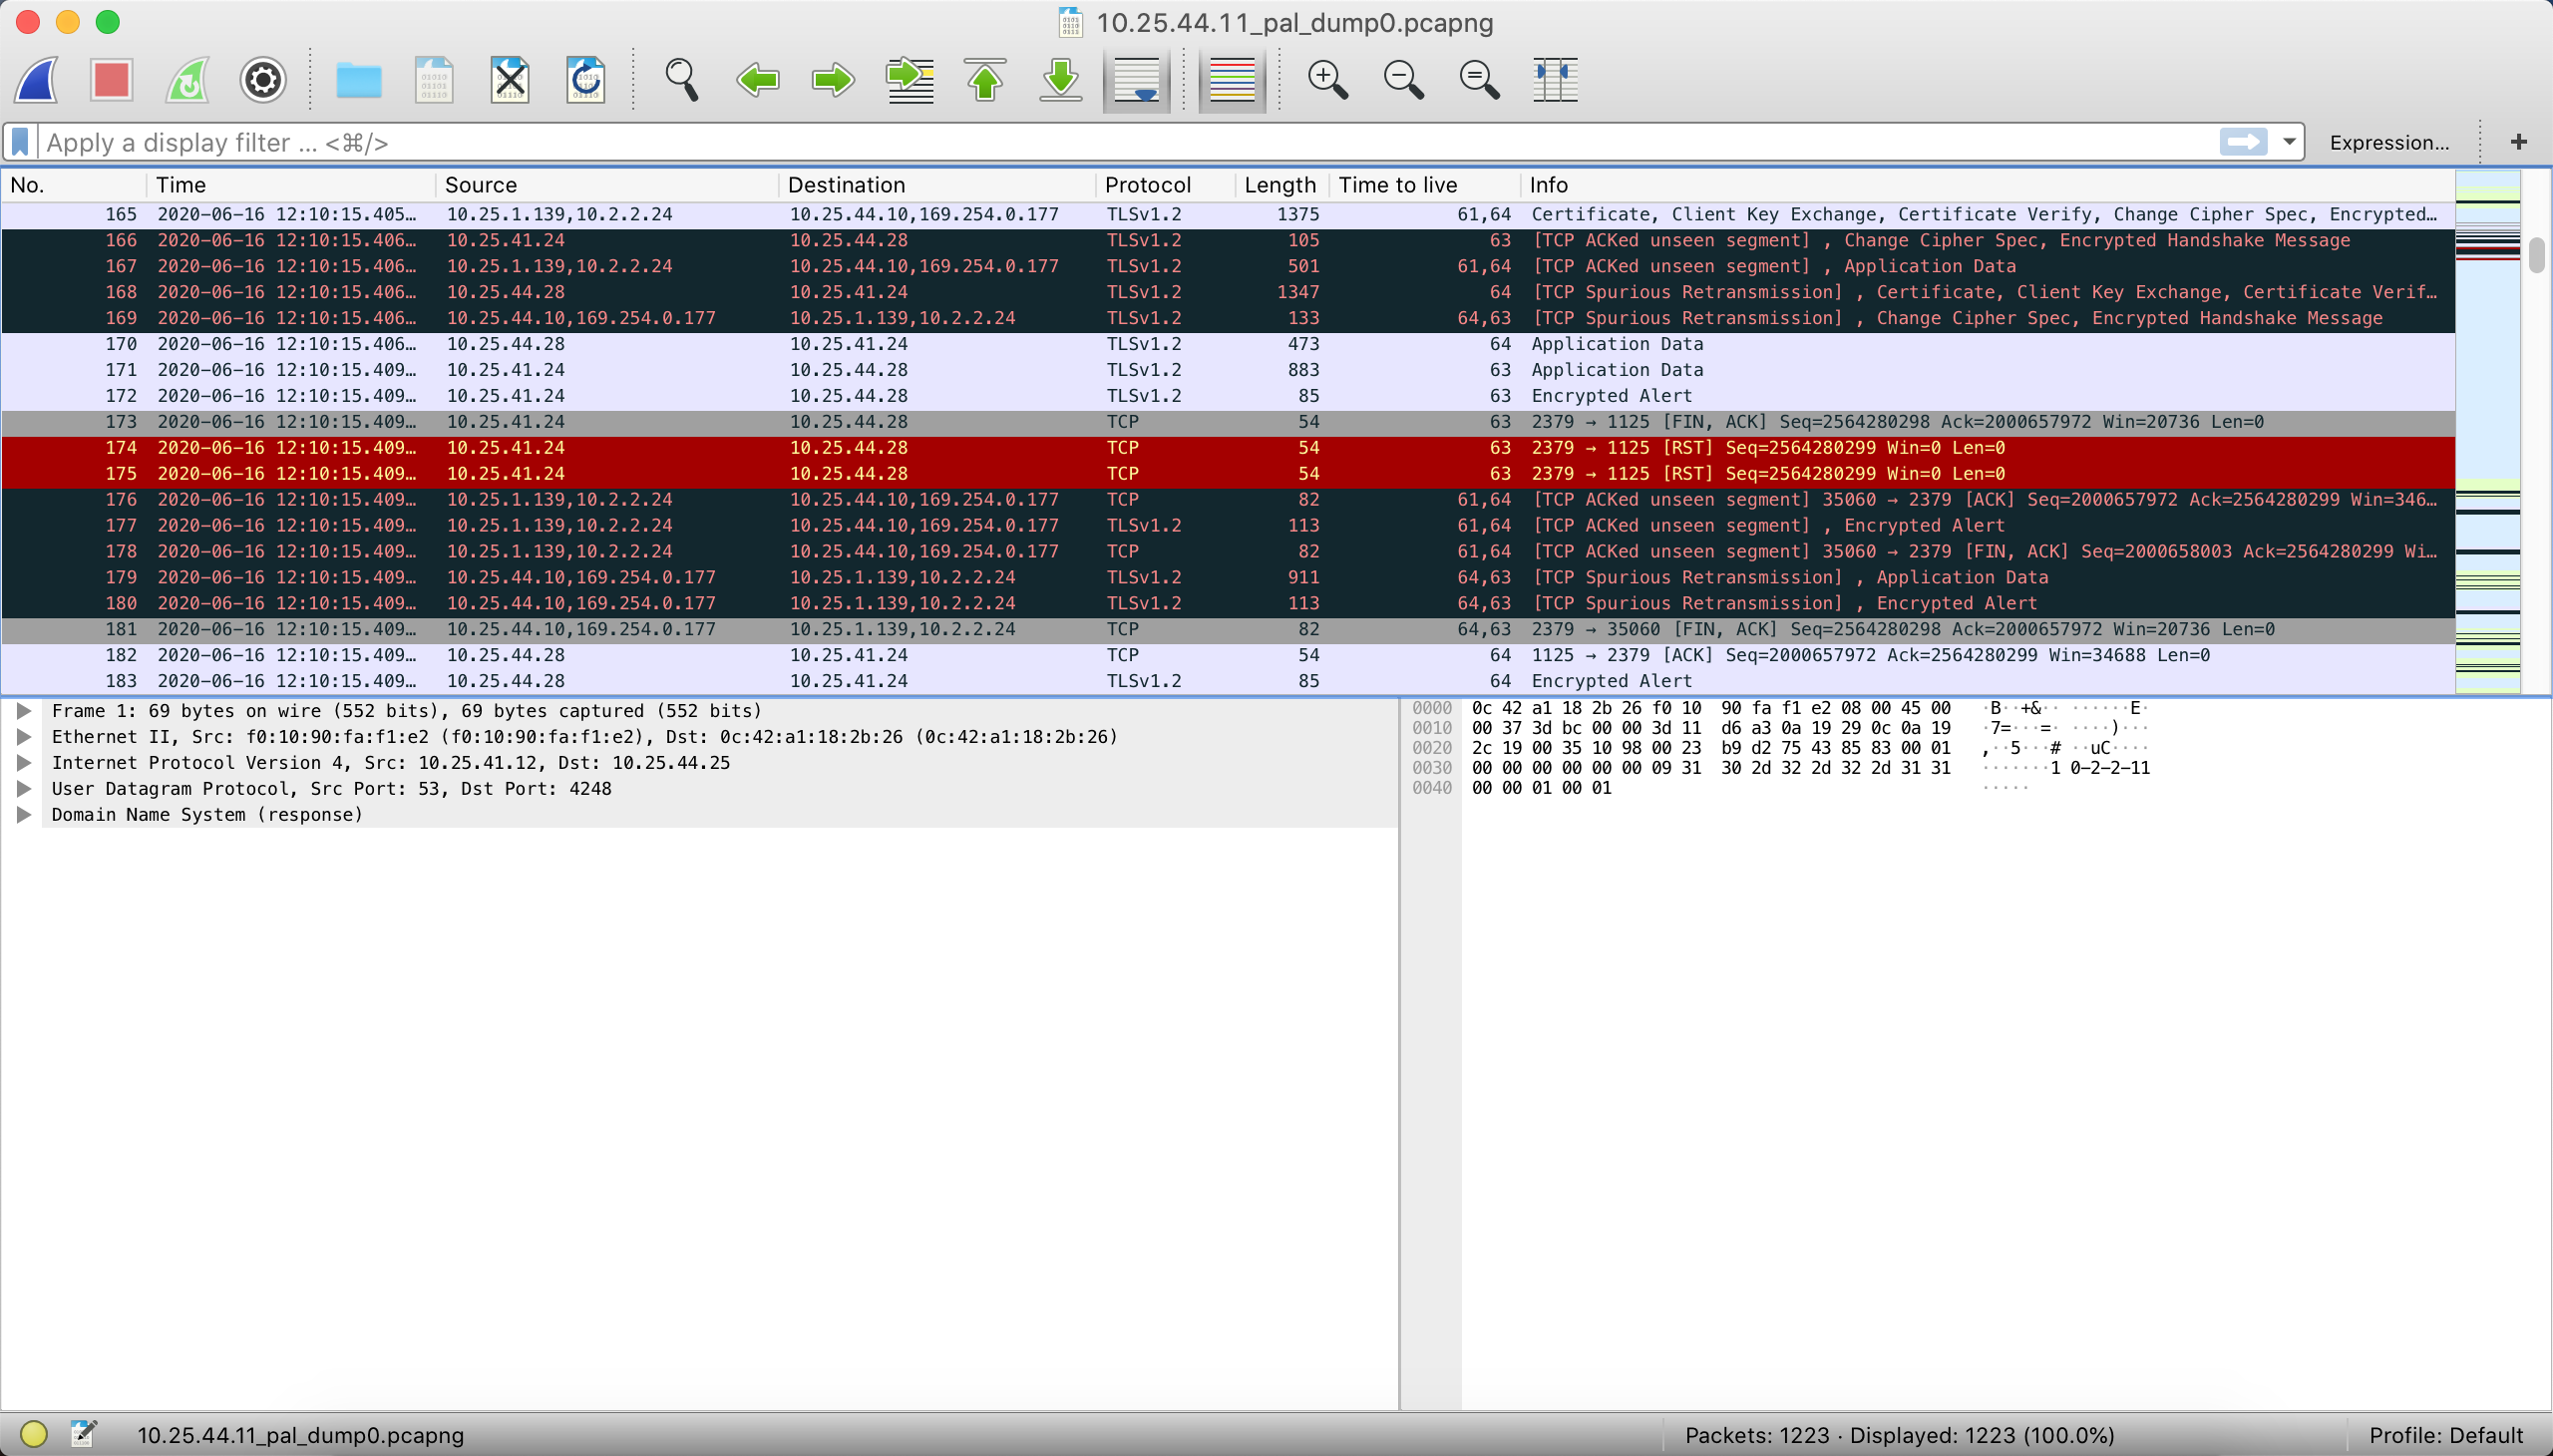Toggle auto-scroll during live capture
The height and width of the screenshot is (1456, 2553).
1136,80
